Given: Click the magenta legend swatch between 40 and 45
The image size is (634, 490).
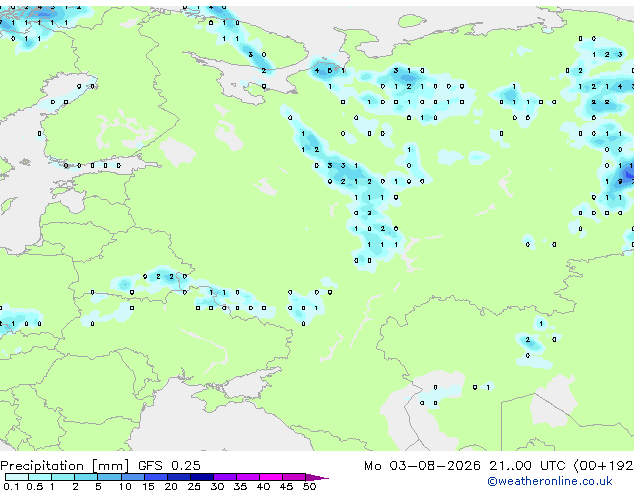Looking at the screenshot, I should point(271,477).
